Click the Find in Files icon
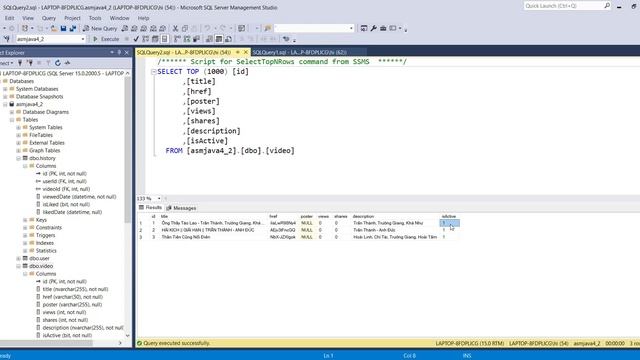 tap(268, 28)
